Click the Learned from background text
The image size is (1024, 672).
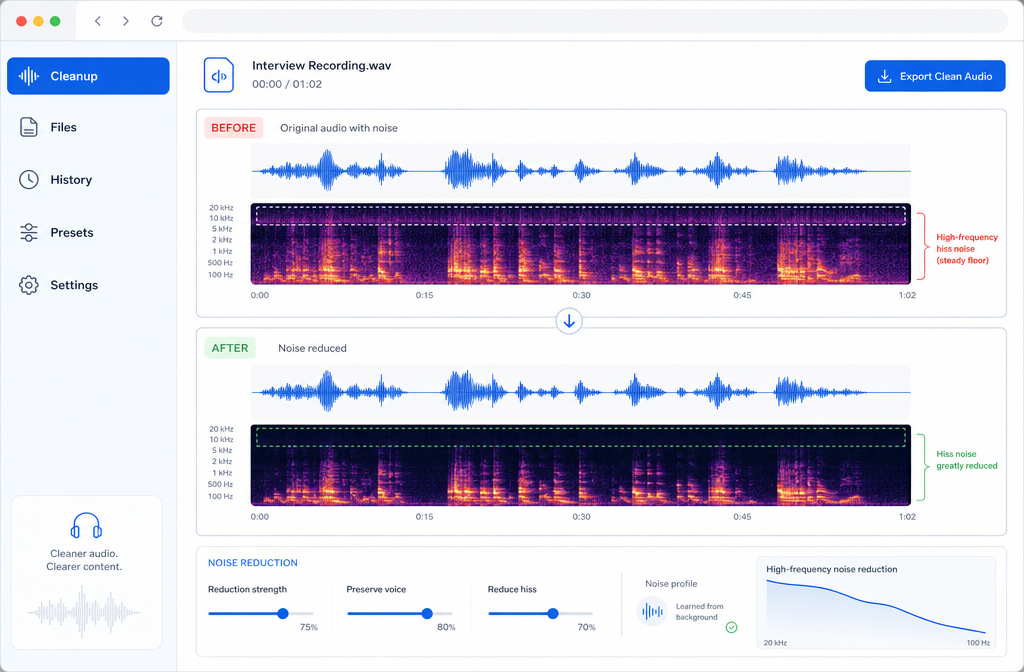699,611
